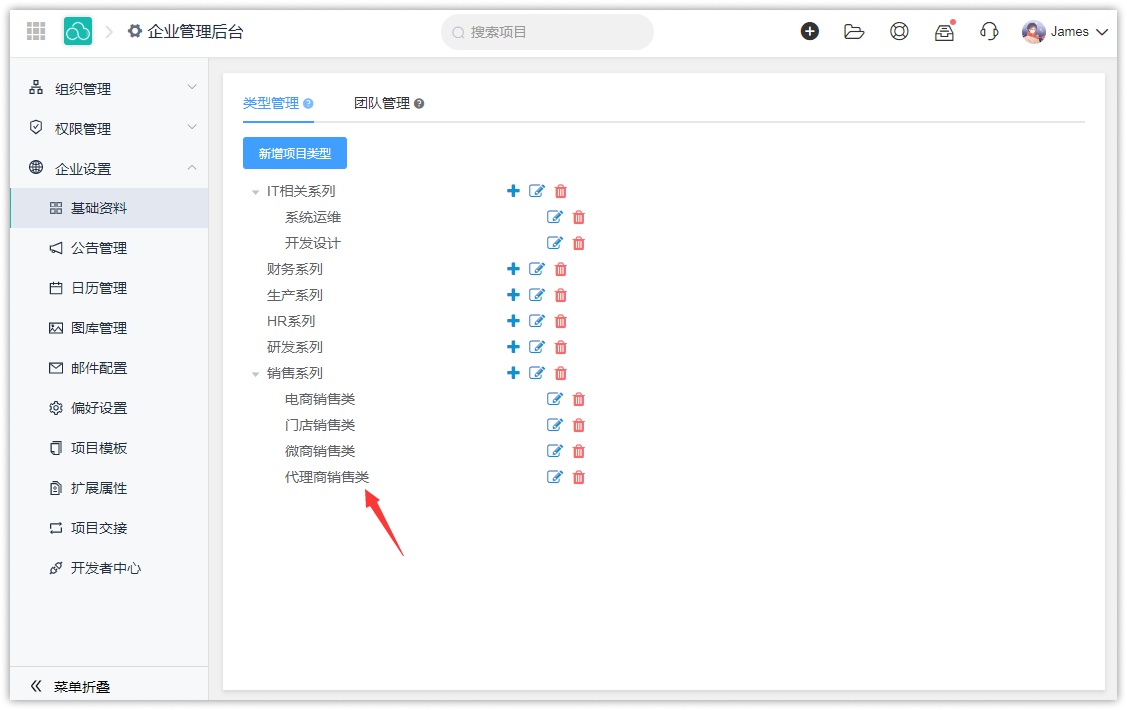1127x710 pixels.
Task: Collapse the IT相关系列 tree node
Action: point(255,192)
